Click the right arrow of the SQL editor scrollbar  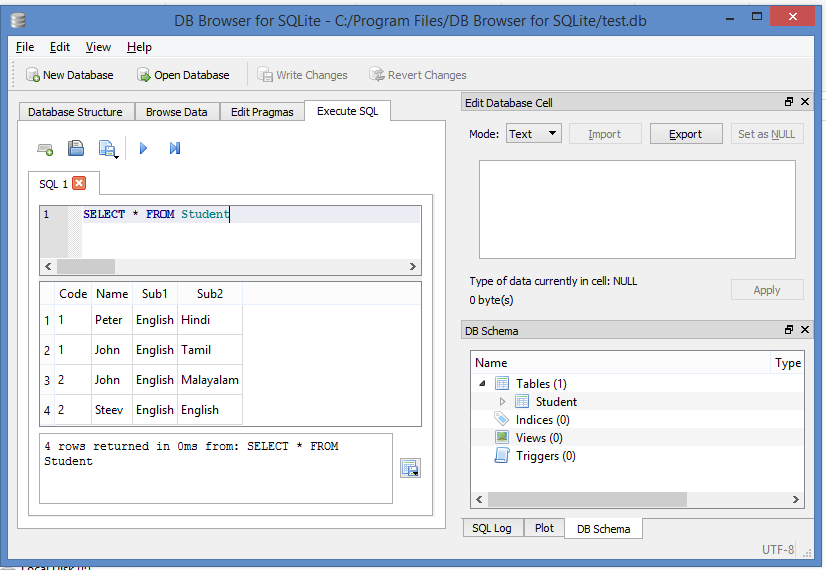[412, 267]
